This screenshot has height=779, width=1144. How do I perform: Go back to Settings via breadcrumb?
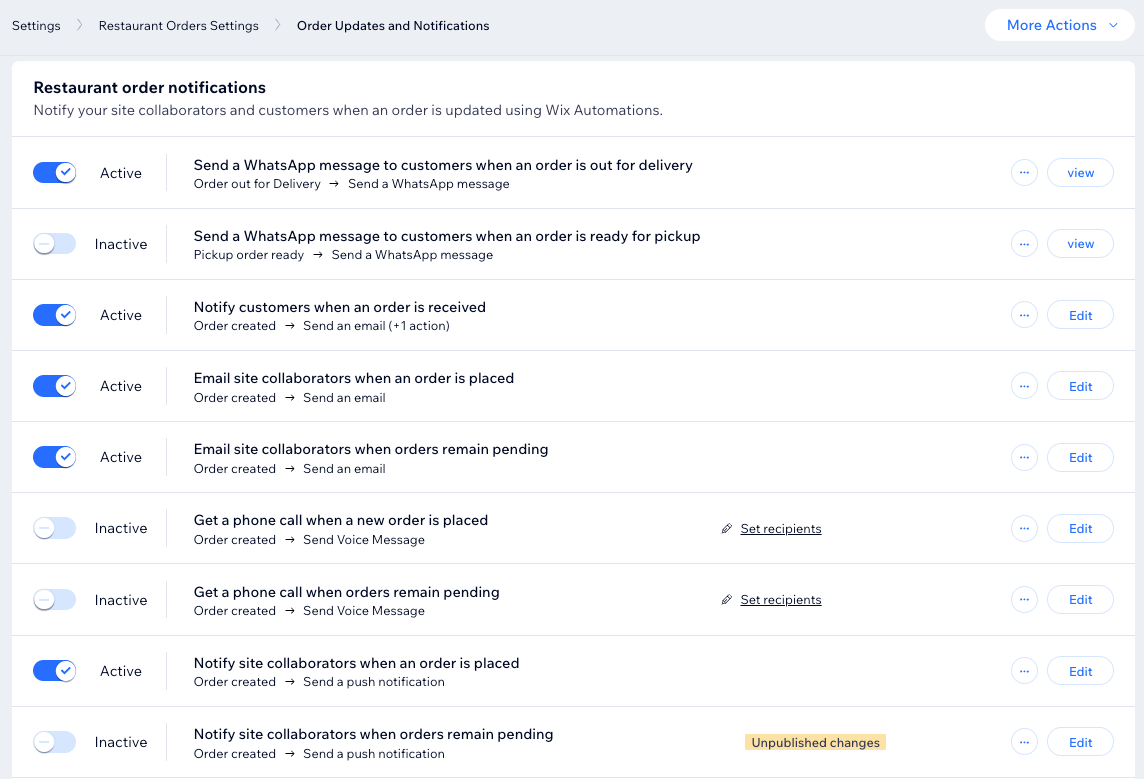pyautogui.click(x=36, y=25)
